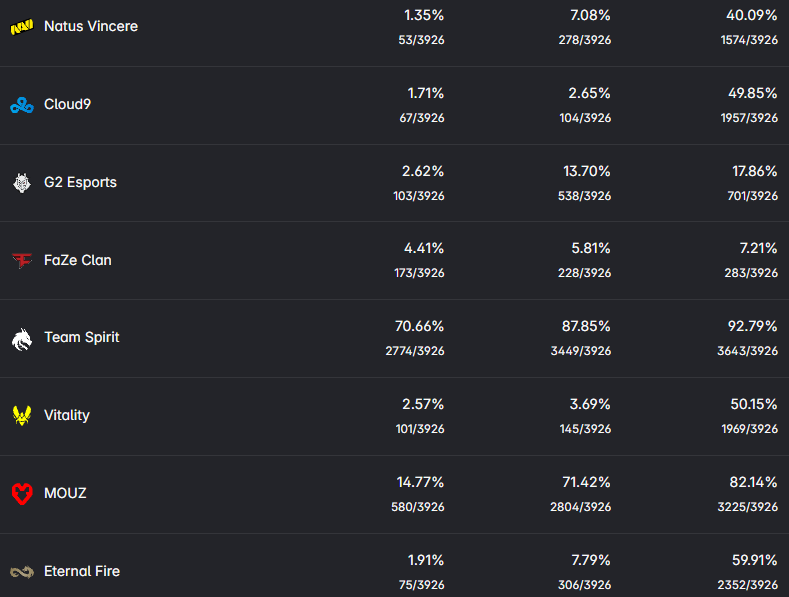Click the Team Spirit dragon logo

(21, 338)
